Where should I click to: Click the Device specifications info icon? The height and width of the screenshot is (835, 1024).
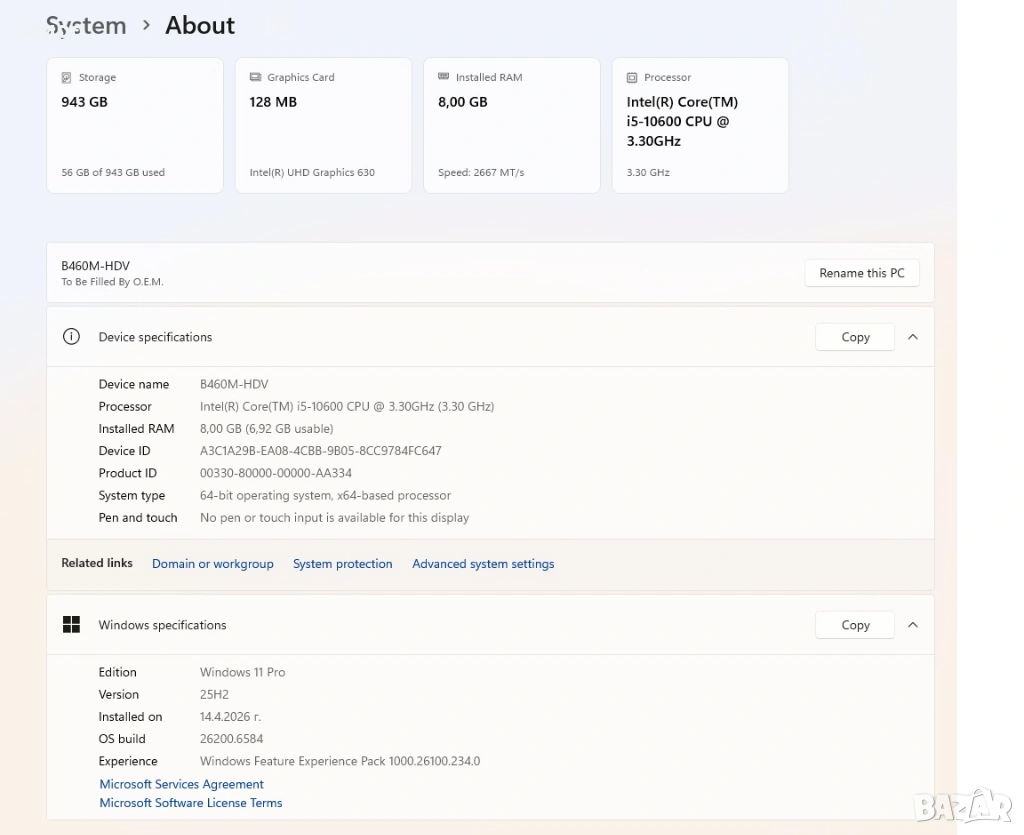[71, 337]
